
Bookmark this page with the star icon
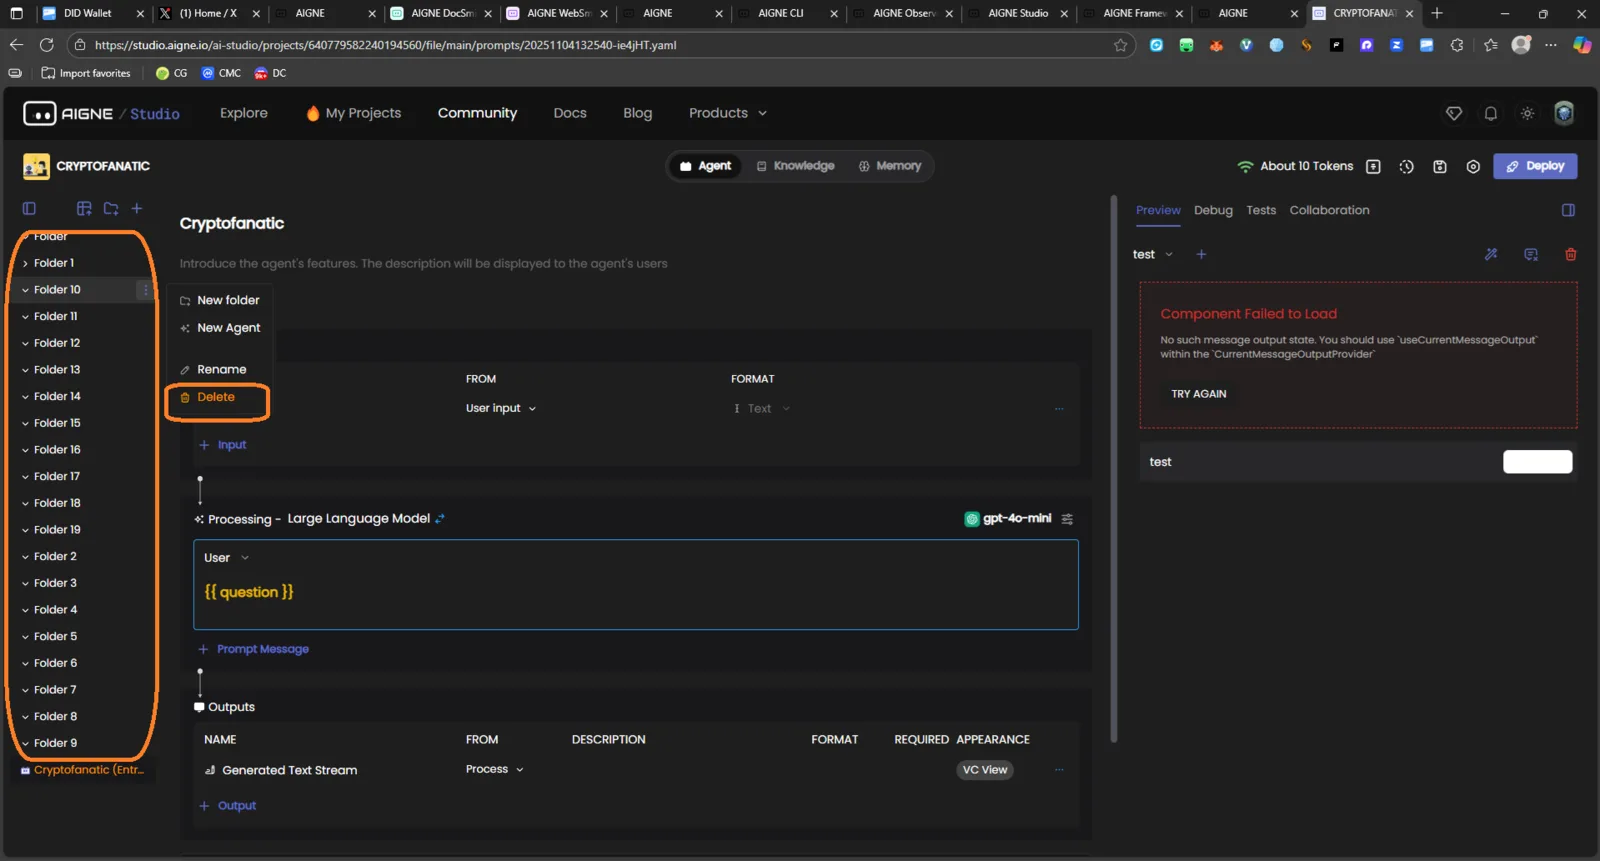1120,45
